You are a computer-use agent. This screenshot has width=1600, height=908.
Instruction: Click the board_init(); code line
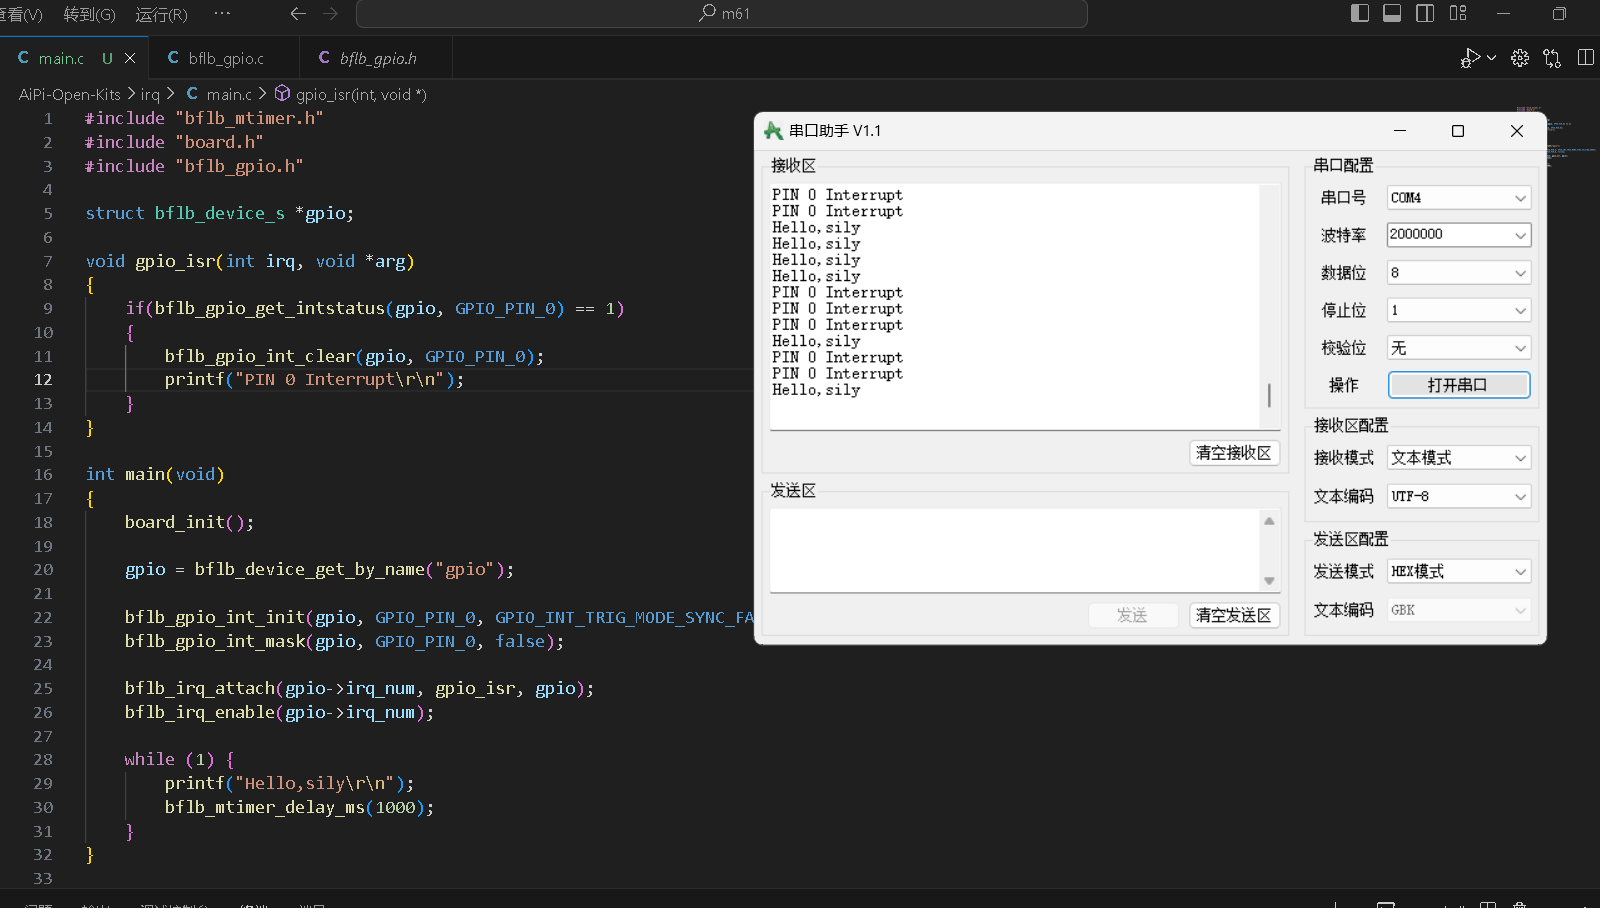(x=189, y=522)
